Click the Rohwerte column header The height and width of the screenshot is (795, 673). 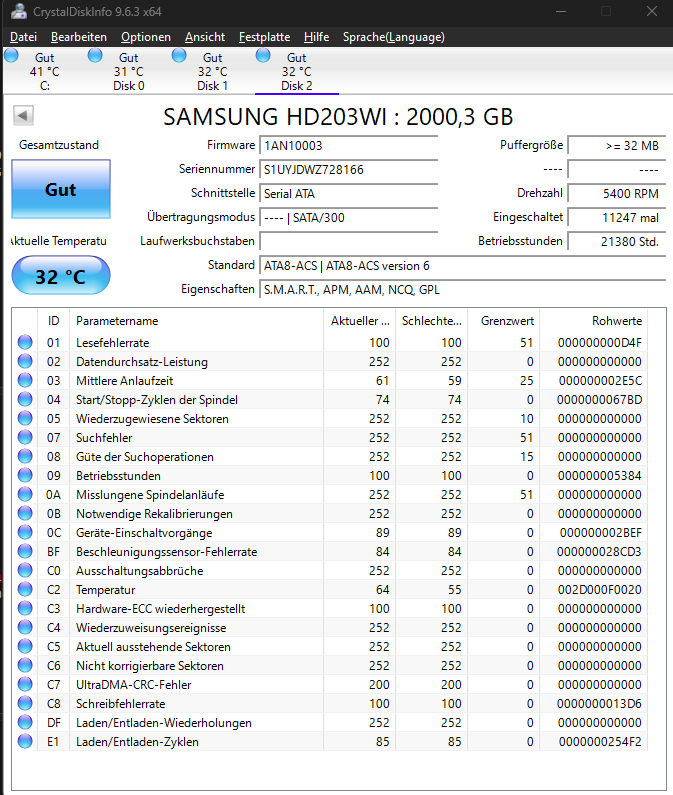(x=594, y=320)
